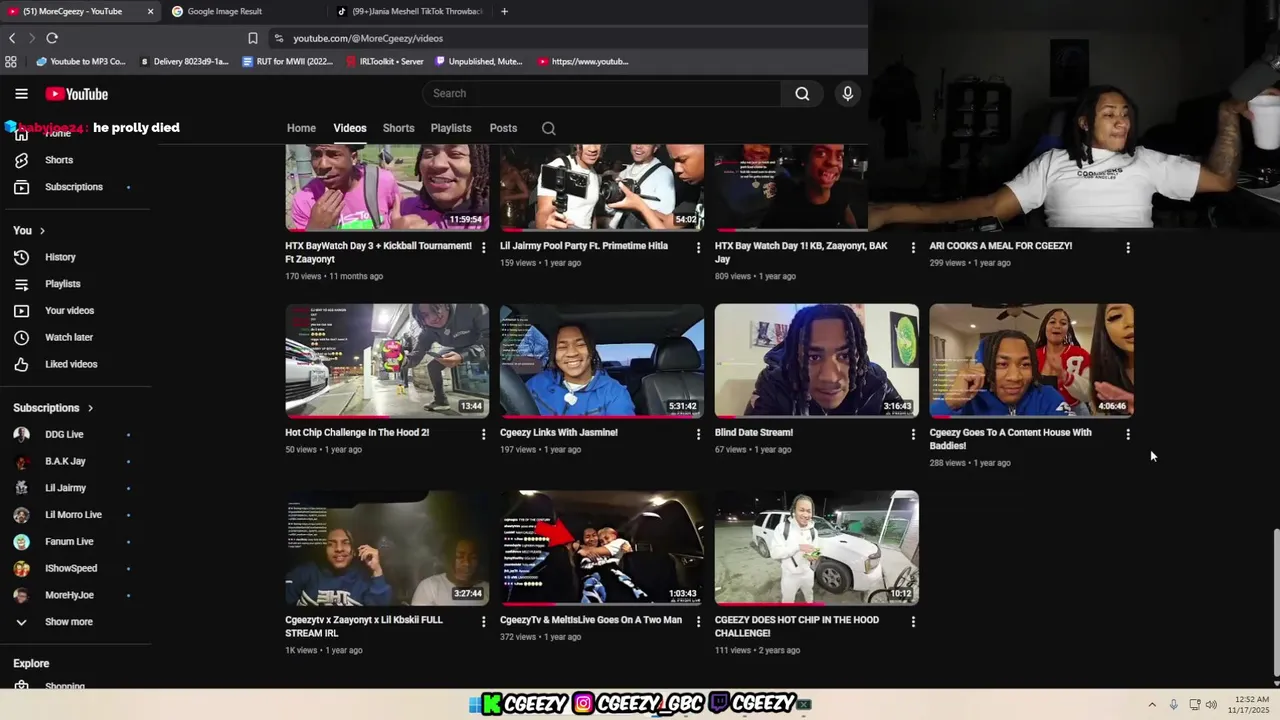Open a new browser tab

click(x=504, y=11)
